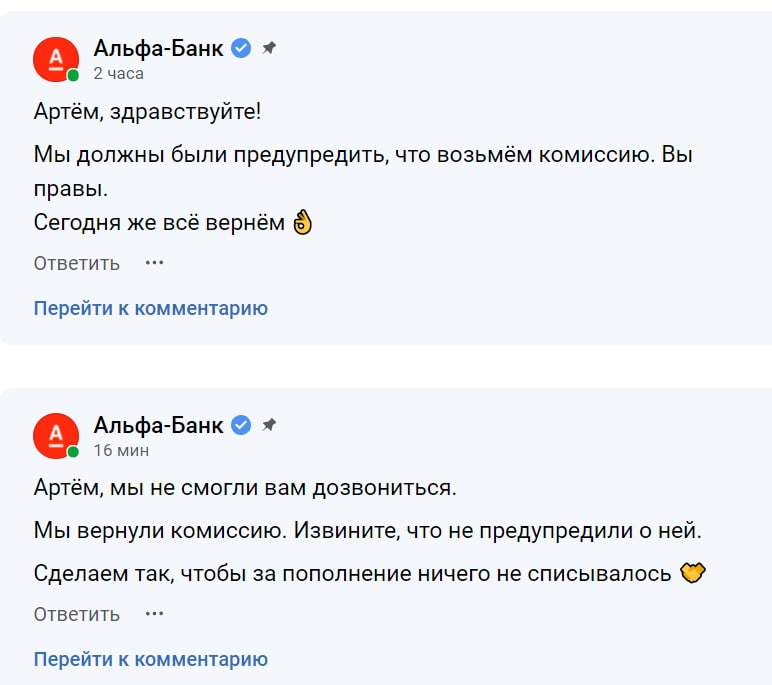Click the blue verified badge in first comment

coord(241,48)
